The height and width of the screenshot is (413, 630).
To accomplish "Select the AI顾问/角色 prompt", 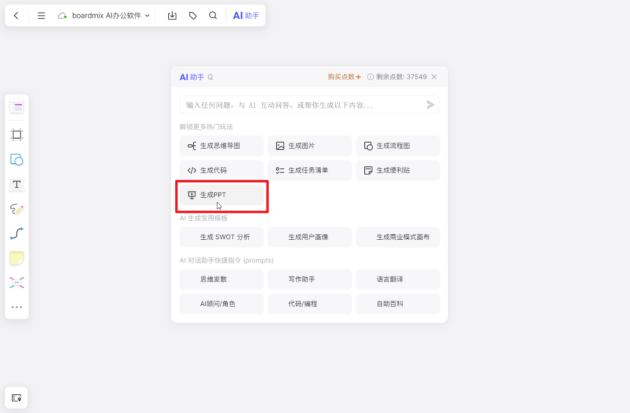I will (x=221, y=304).
